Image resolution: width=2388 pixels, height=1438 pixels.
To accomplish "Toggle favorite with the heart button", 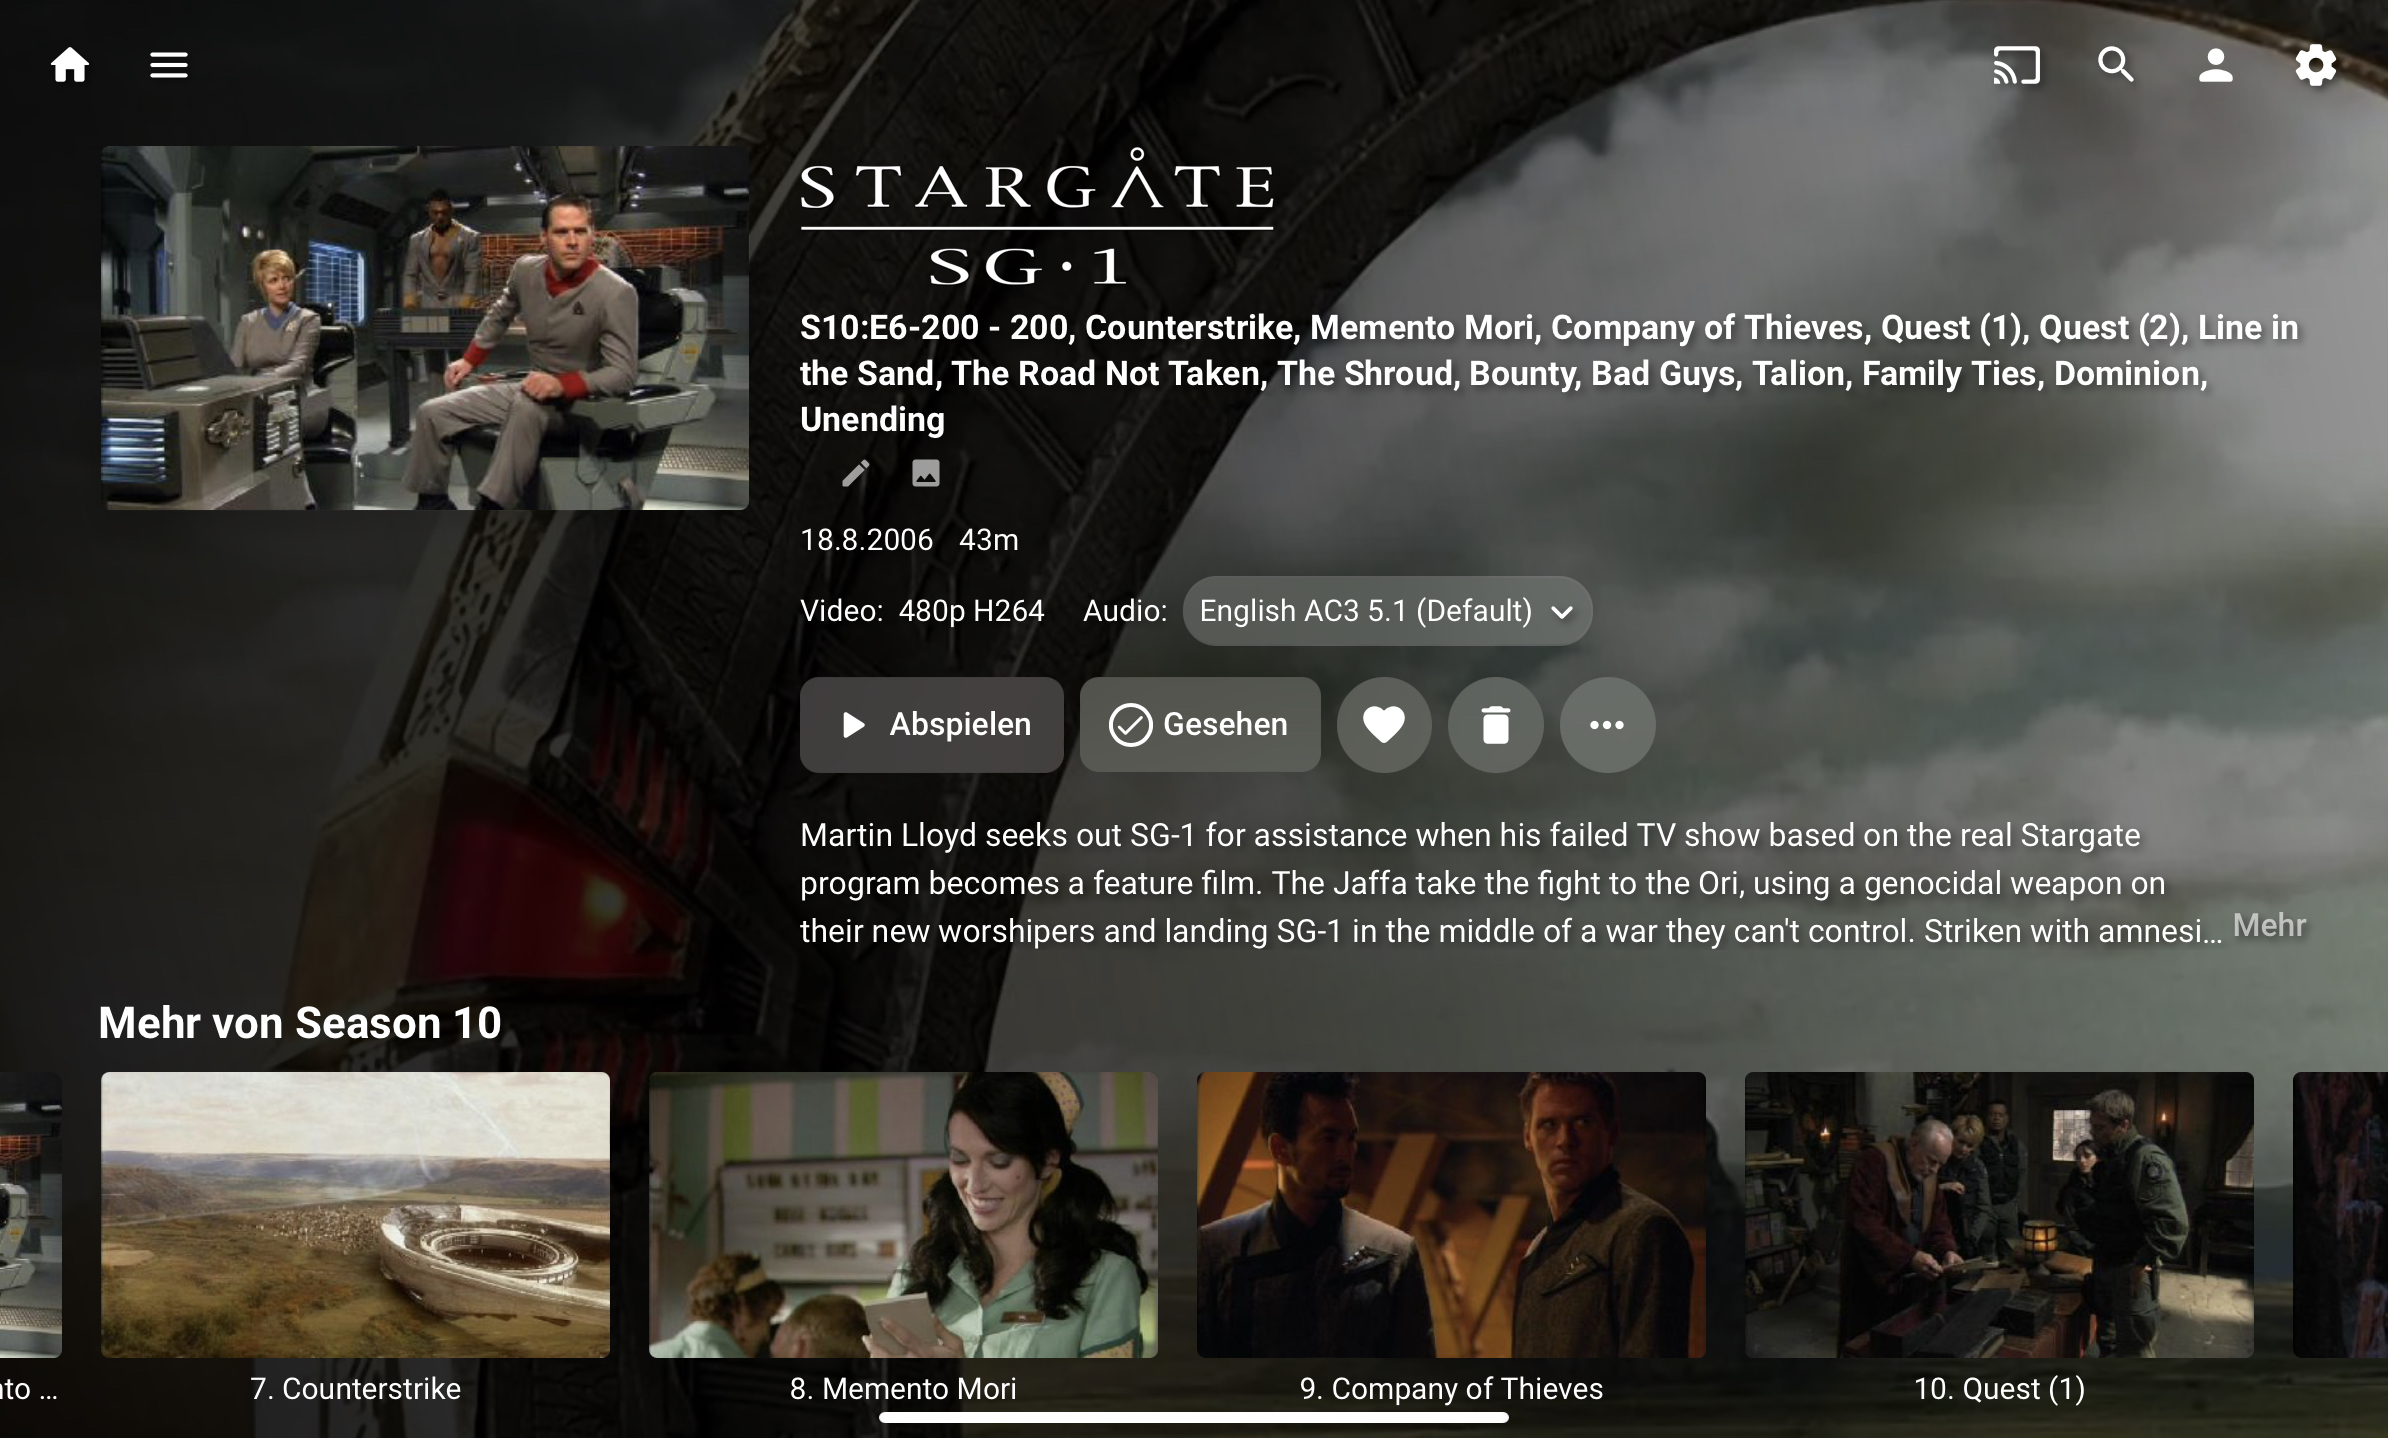I will click(x=1384, y=725).
